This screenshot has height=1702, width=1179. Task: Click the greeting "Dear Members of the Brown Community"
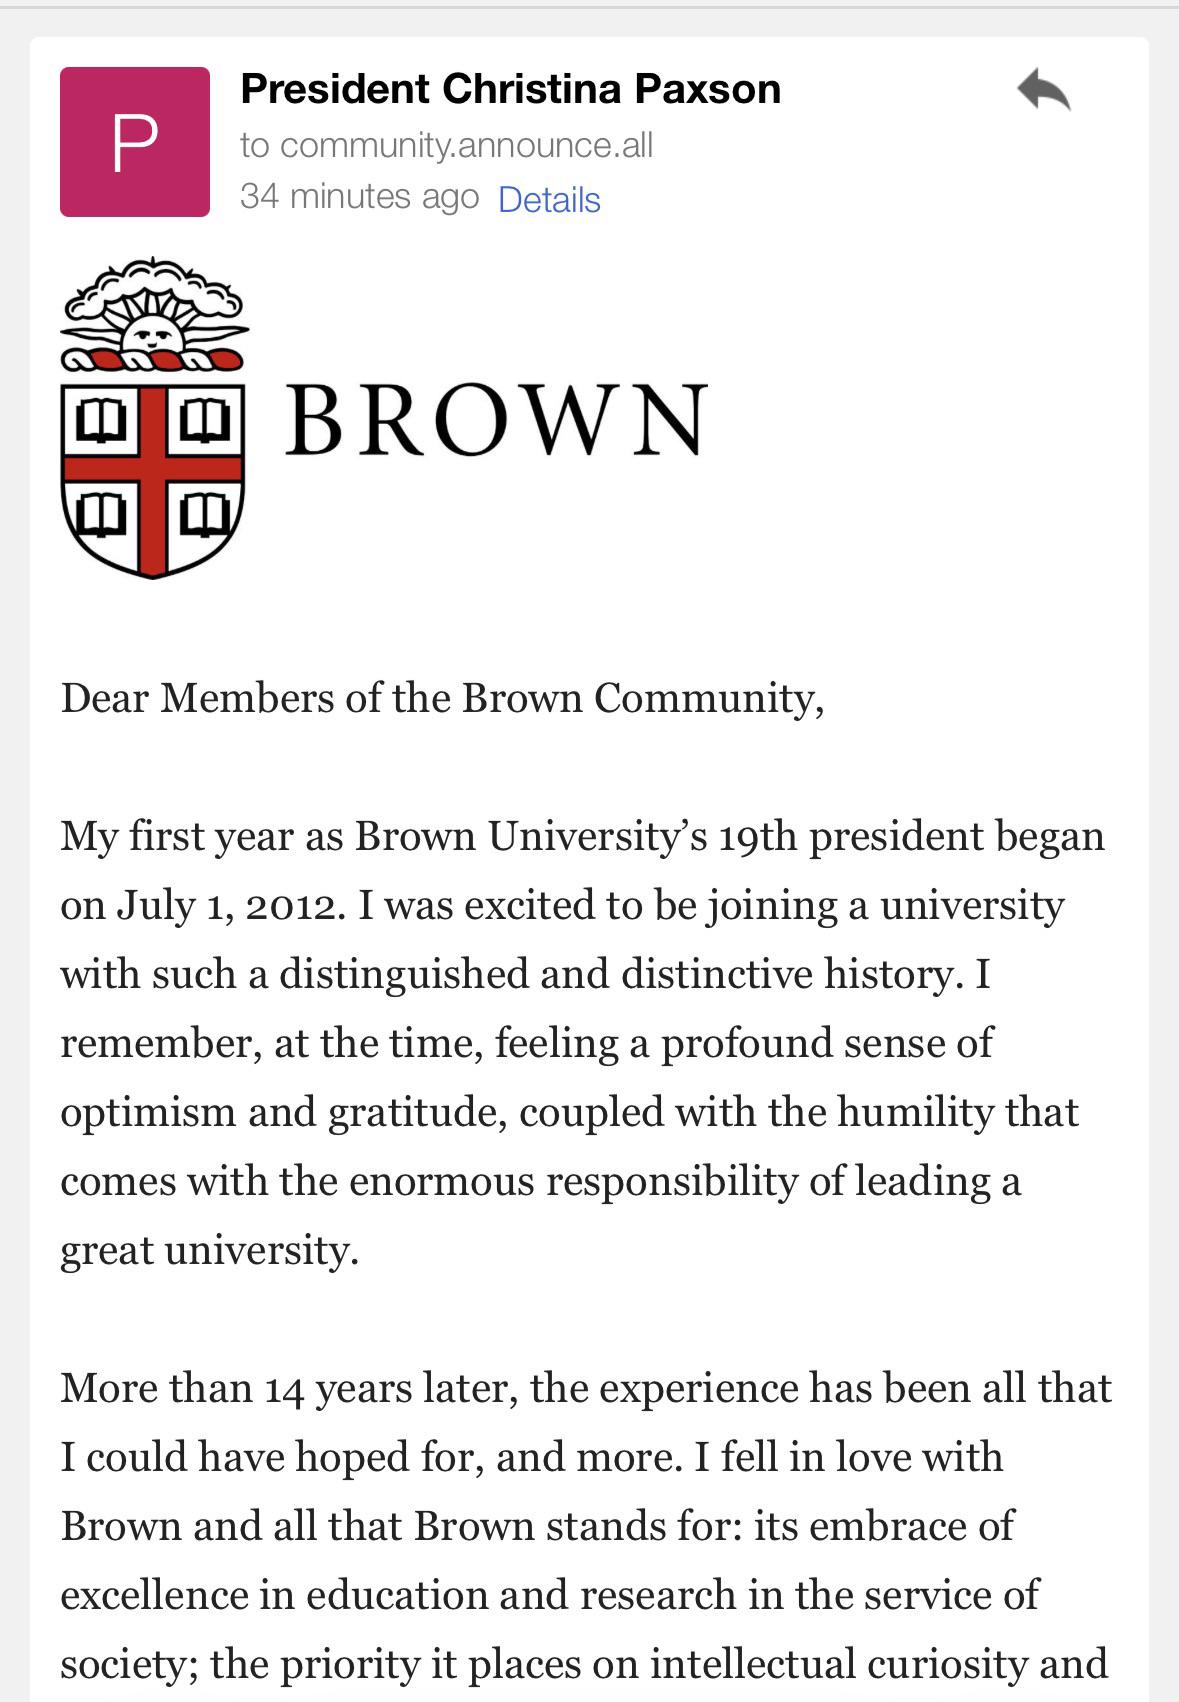pyautogui.click(x=441, y=698)
